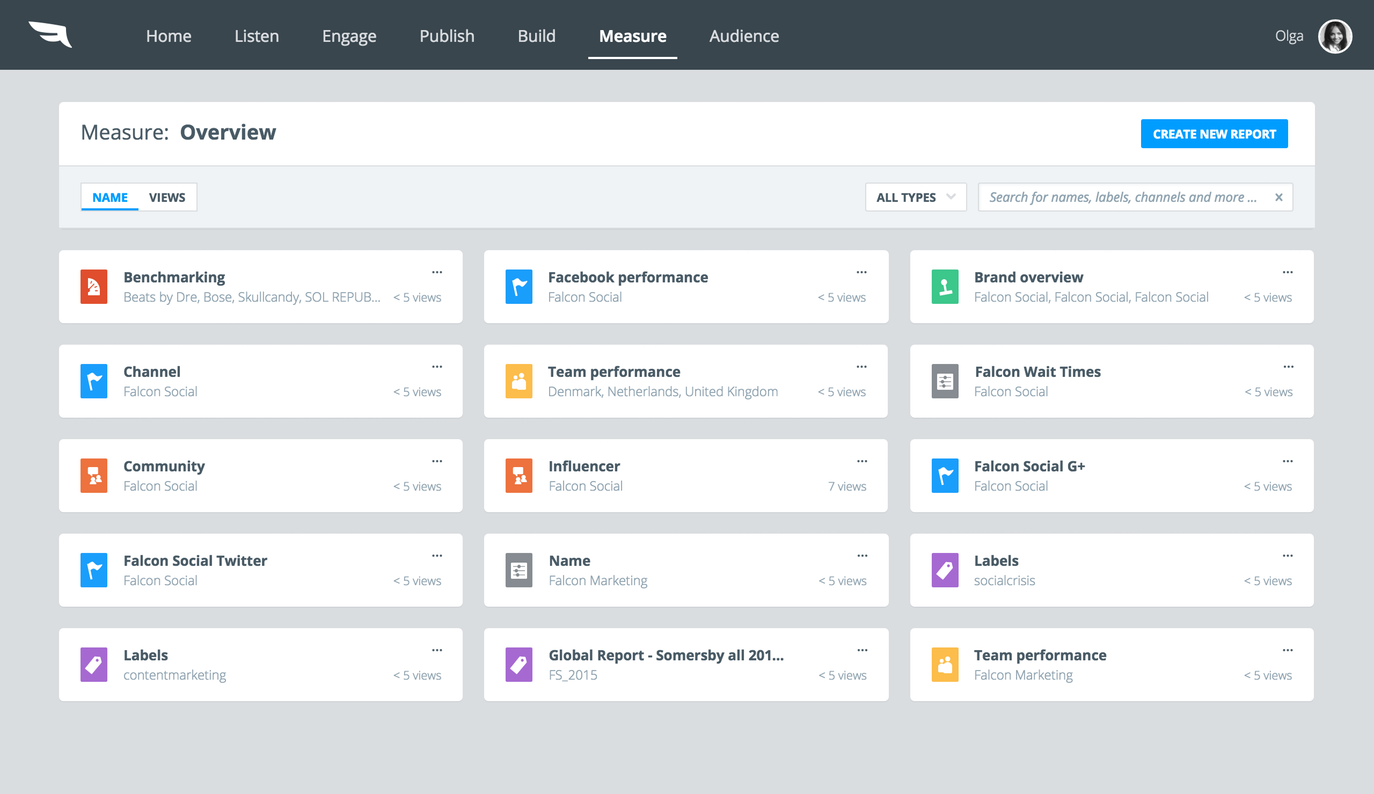Click 'Denmark, Netherlands, United Kingdom' subtitle
This screenshot has width=1374, height=794.
tap(663, 392)
